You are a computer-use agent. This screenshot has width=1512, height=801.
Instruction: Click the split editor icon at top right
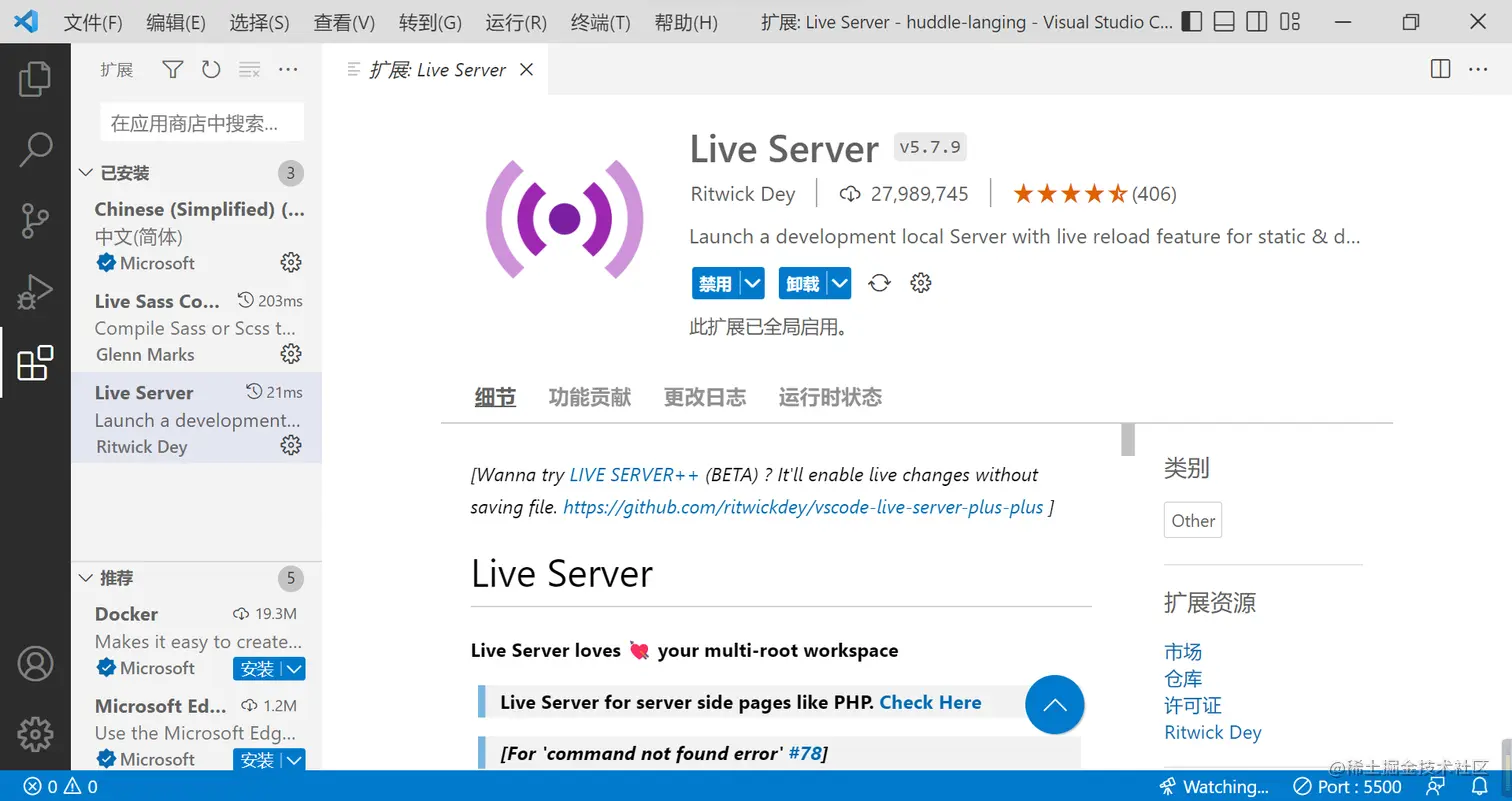click(x=1440, y=69)
